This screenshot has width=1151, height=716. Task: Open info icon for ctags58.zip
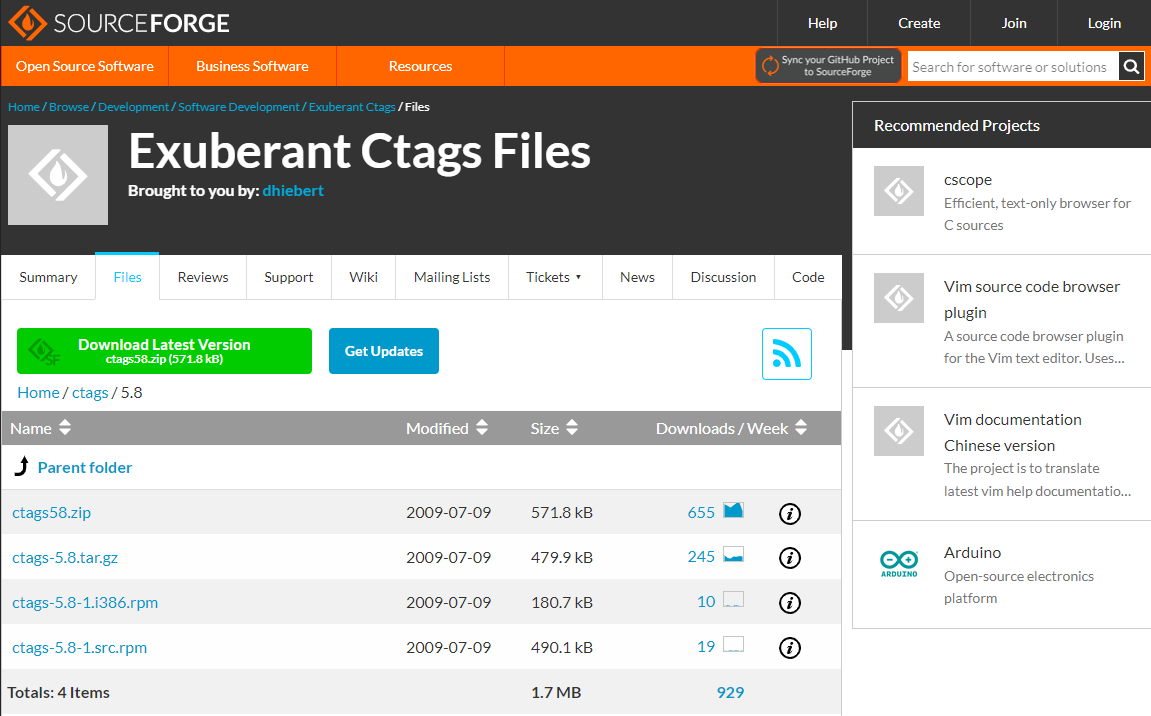[x=790, y=513]
